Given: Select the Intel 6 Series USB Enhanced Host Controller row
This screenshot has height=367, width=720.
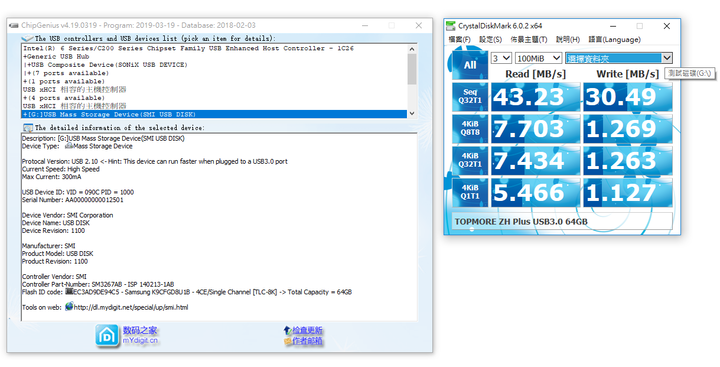Looking at the screenshot, I should [214, 48].
